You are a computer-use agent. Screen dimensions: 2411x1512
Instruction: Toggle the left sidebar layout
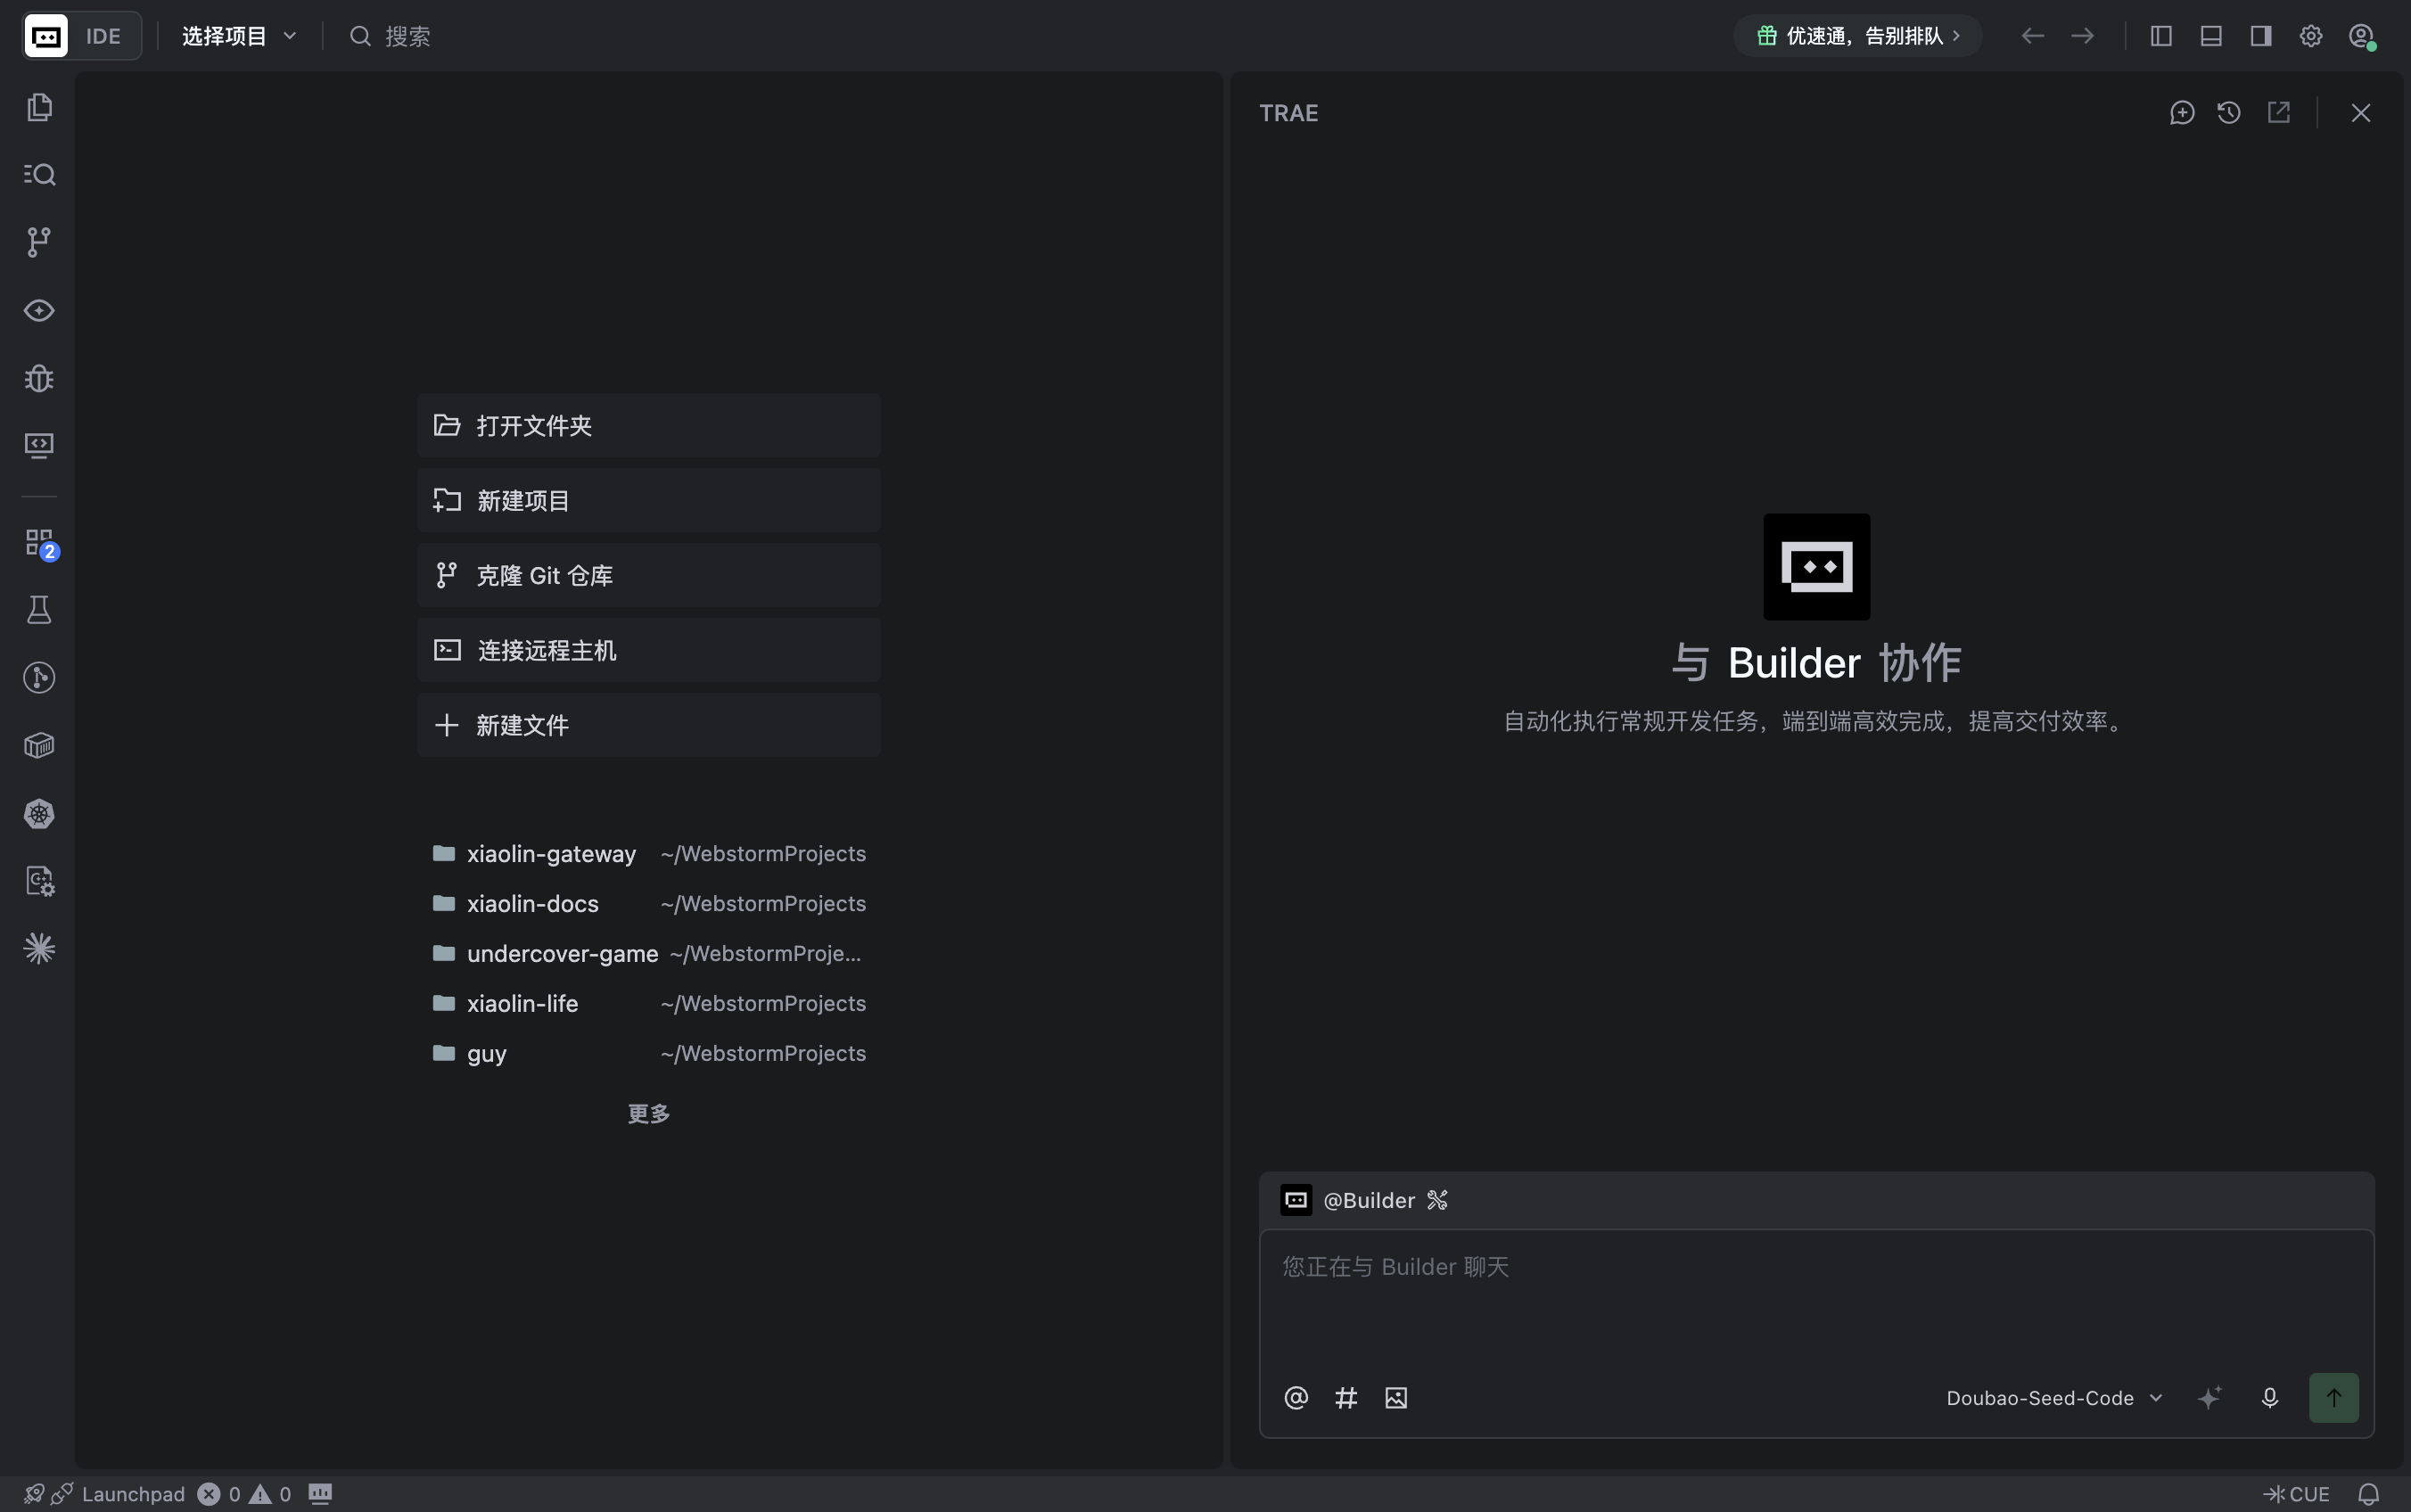click(x=2161, y=36)
